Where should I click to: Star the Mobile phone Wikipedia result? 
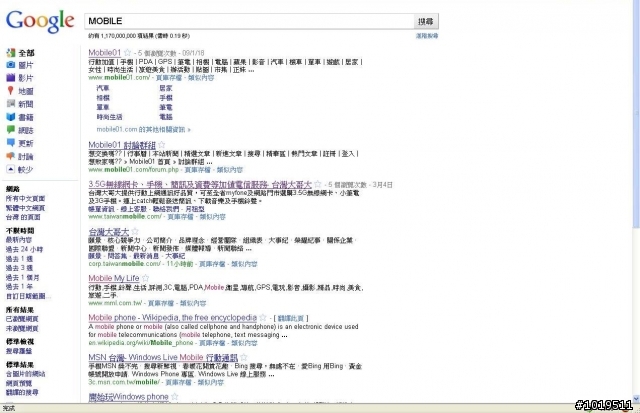[x=263, y=317]
